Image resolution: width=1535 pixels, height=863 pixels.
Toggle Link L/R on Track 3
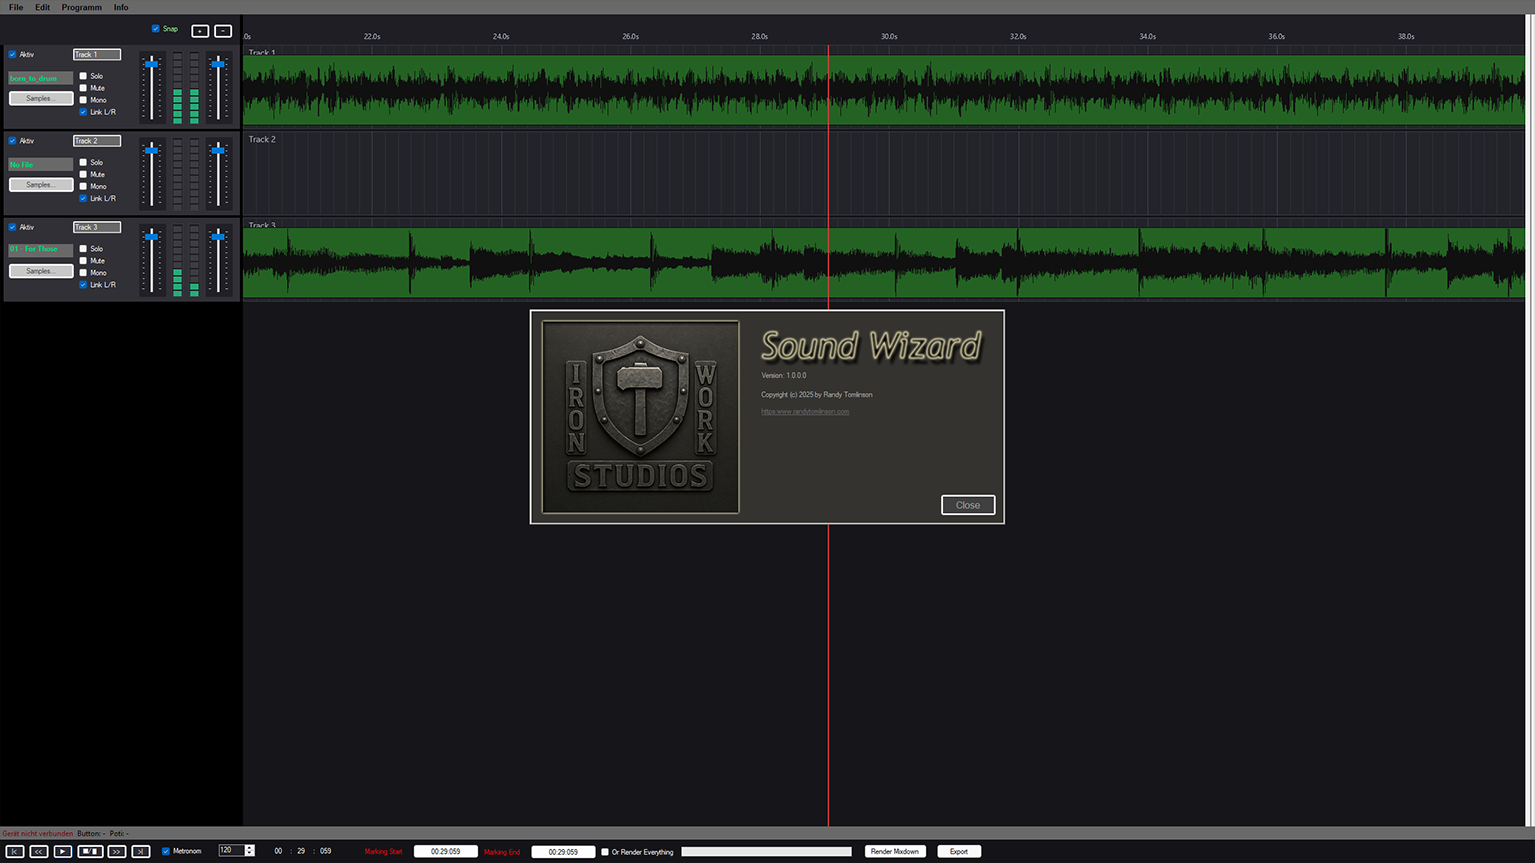(x=83, y=284)
